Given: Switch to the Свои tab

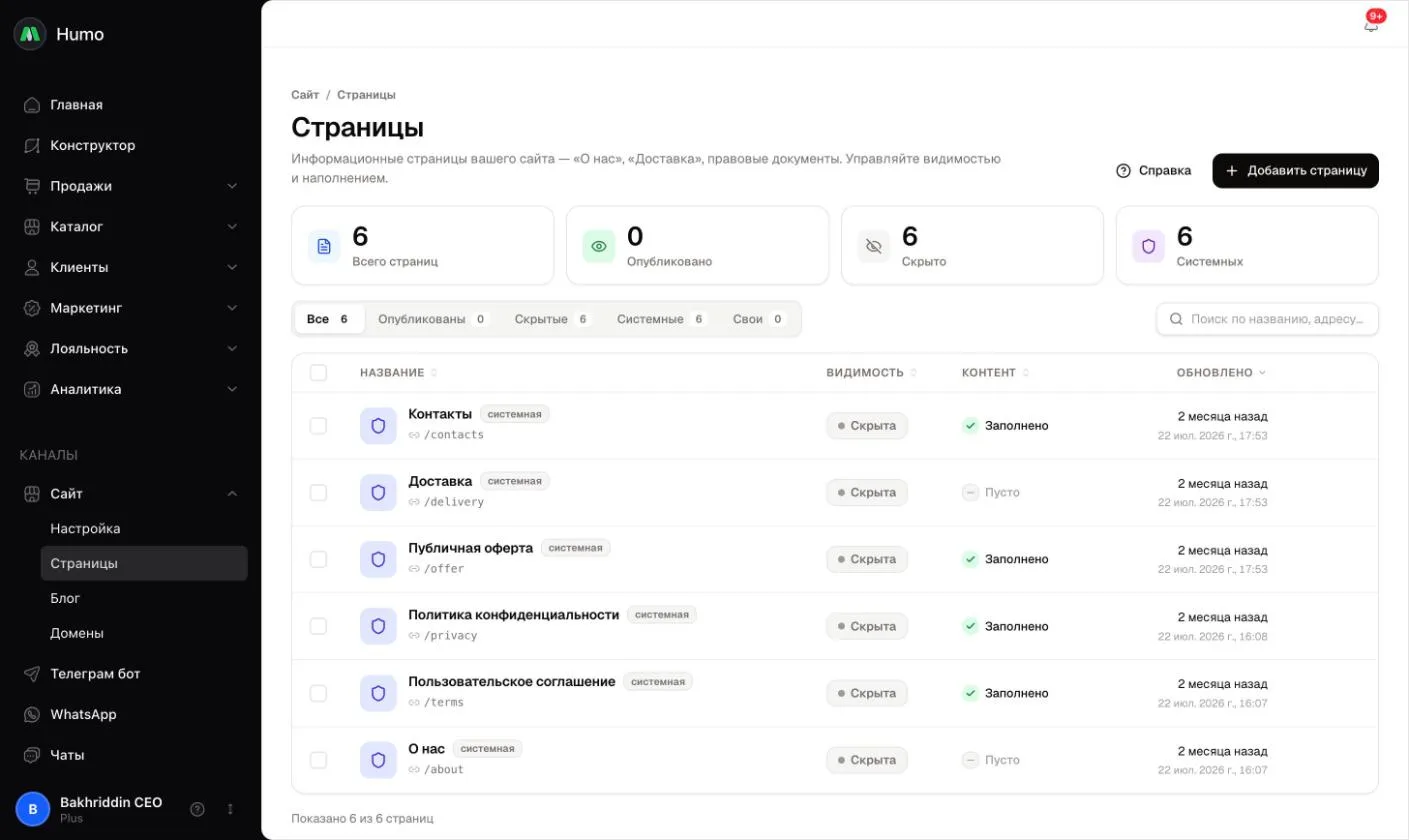Looking at the screenshot, I should 759,319.
